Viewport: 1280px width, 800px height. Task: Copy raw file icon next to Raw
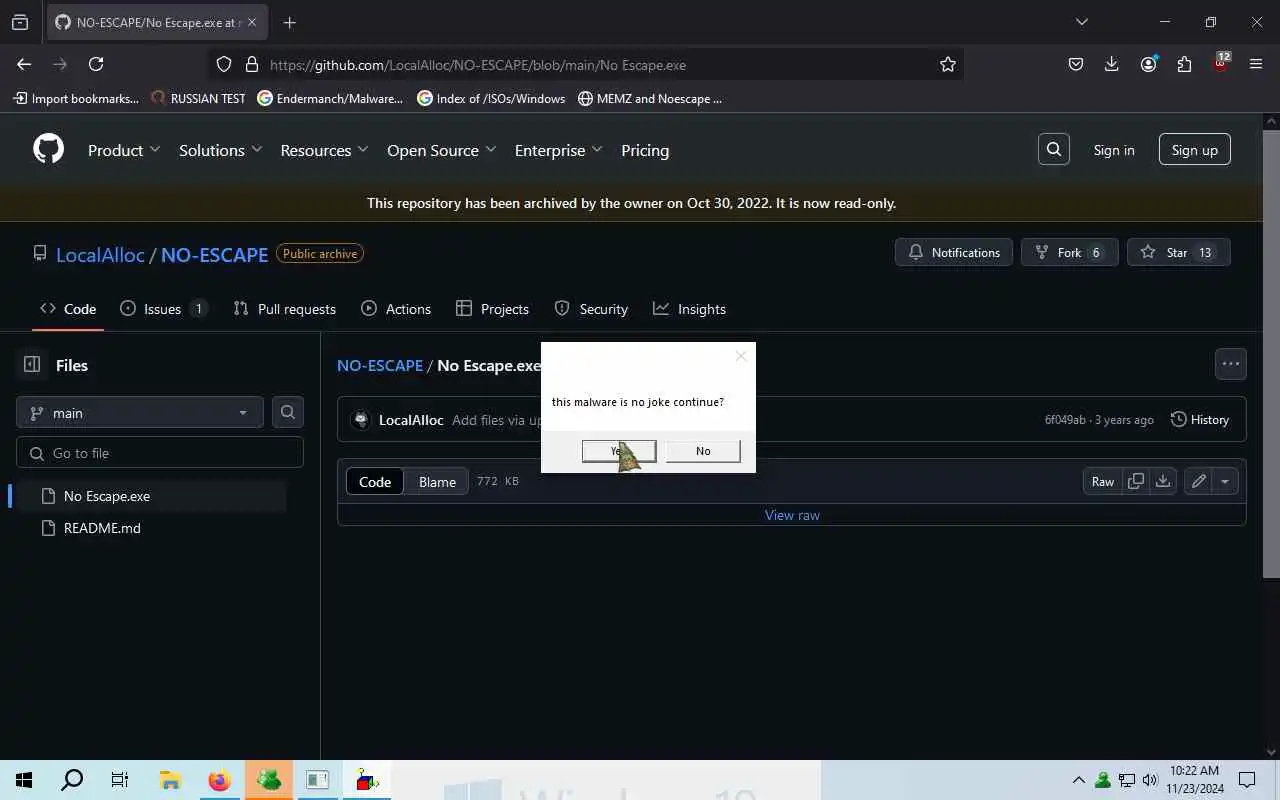click(1136, 481)
